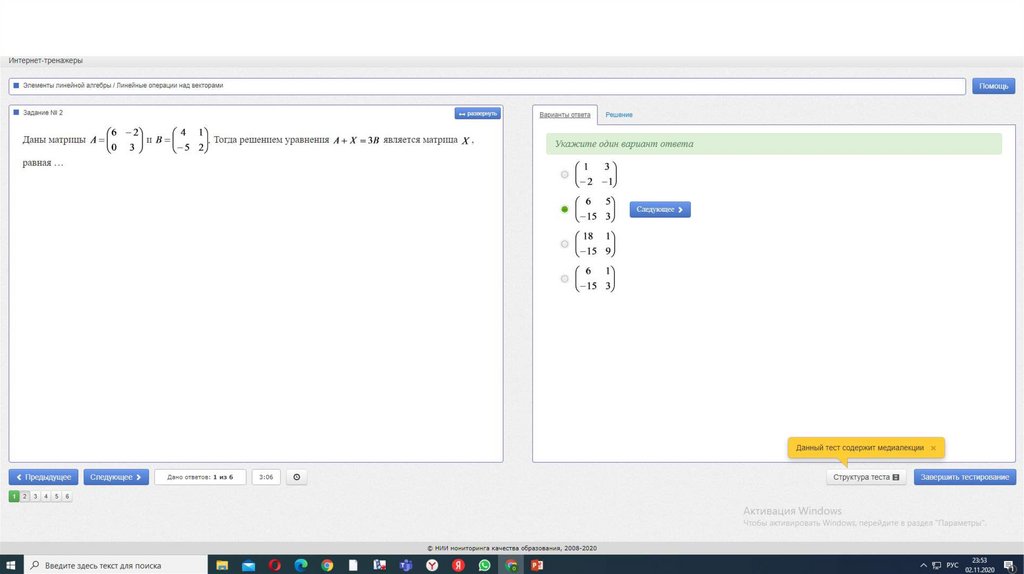Switch to the 'Варианты ответа' tab
Viewport: 1024px width, 574px height.
tap(565, 115)
